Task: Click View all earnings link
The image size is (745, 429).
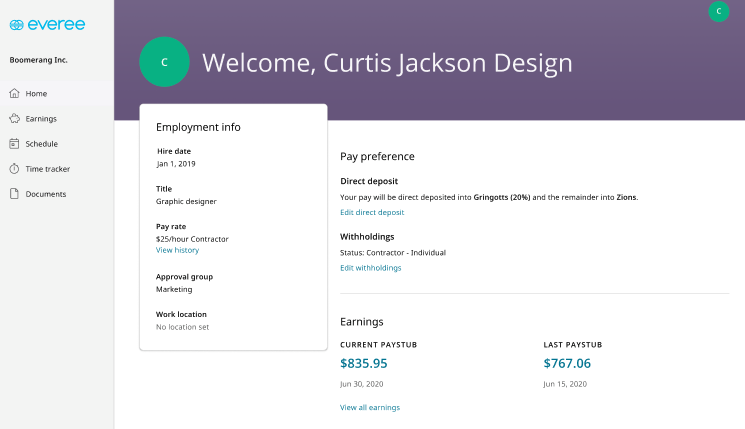Action: pos(370,408)
